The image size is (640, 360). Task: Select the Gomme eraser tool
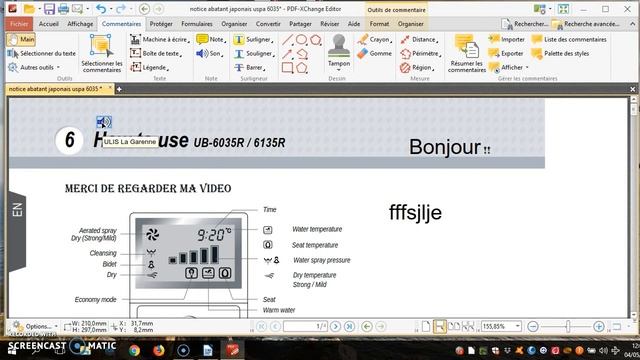374,53
